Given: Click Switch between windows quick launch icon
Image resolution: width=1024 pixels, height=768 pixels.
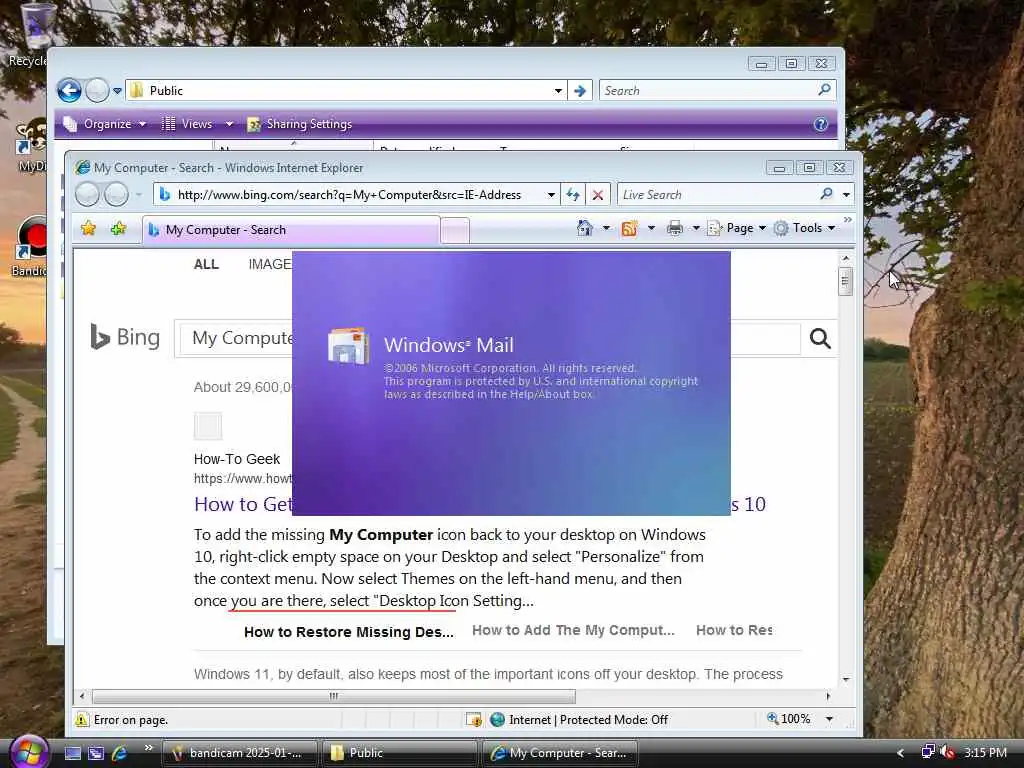Looking at the screenshot, I should (96, 753).
